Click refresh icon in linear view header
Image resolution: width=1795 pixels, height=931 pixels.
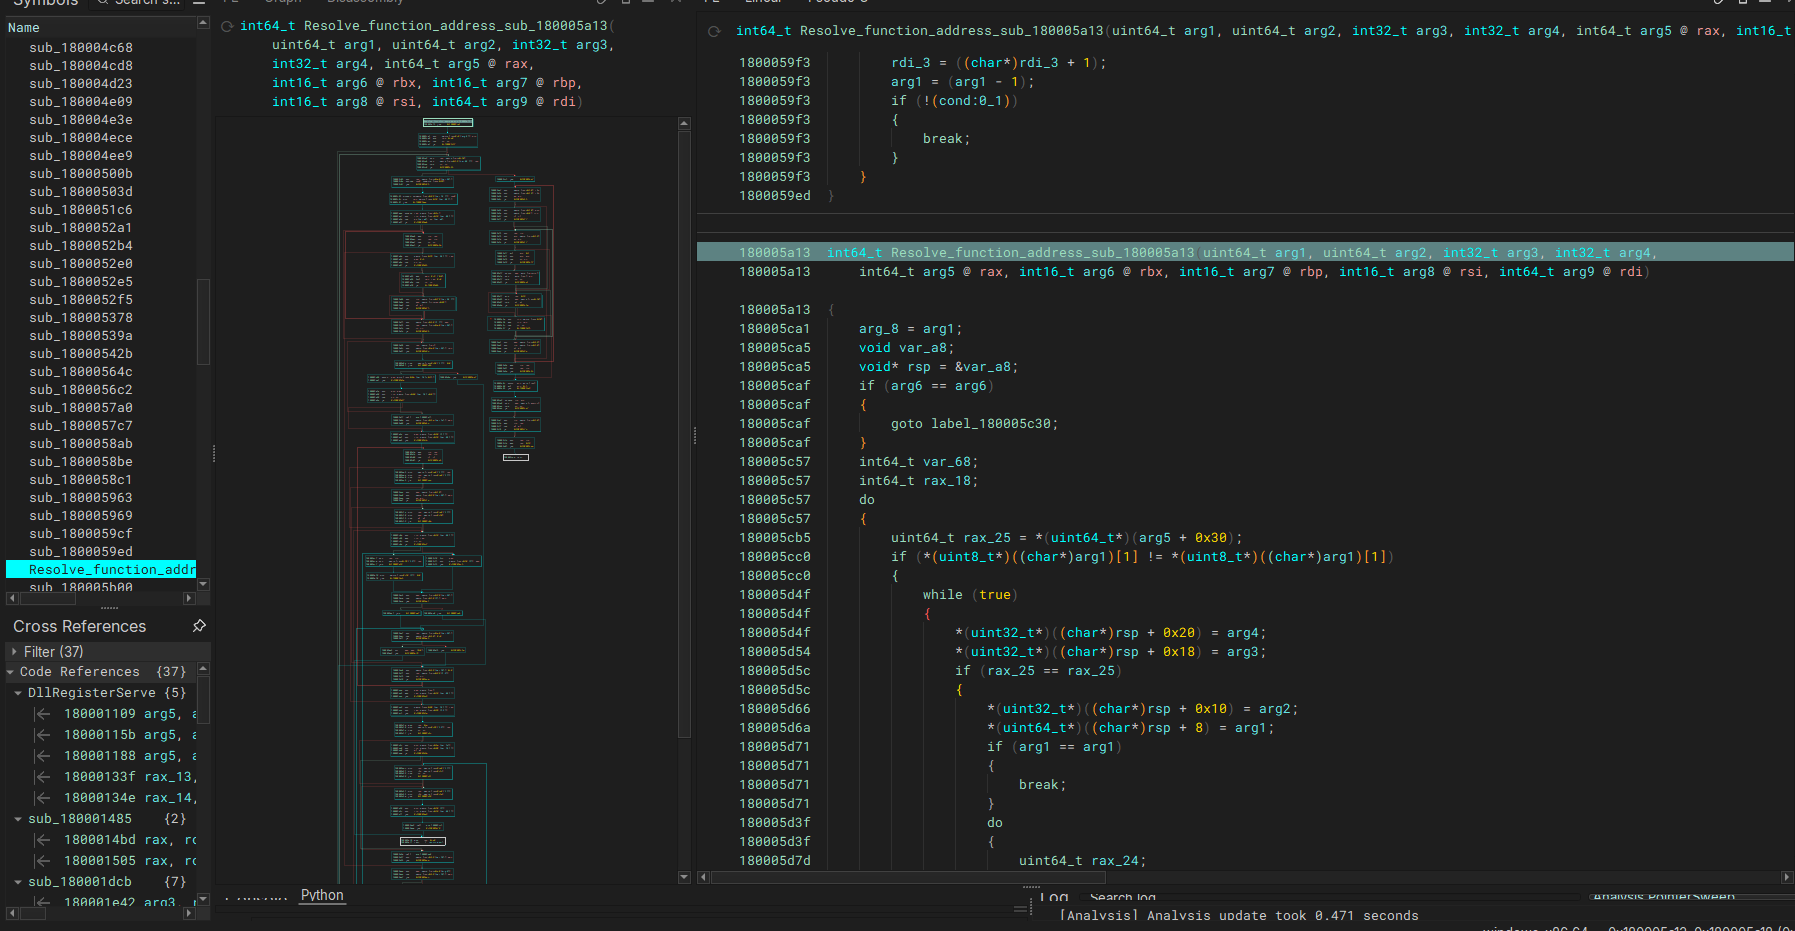(x=714, y=31)
